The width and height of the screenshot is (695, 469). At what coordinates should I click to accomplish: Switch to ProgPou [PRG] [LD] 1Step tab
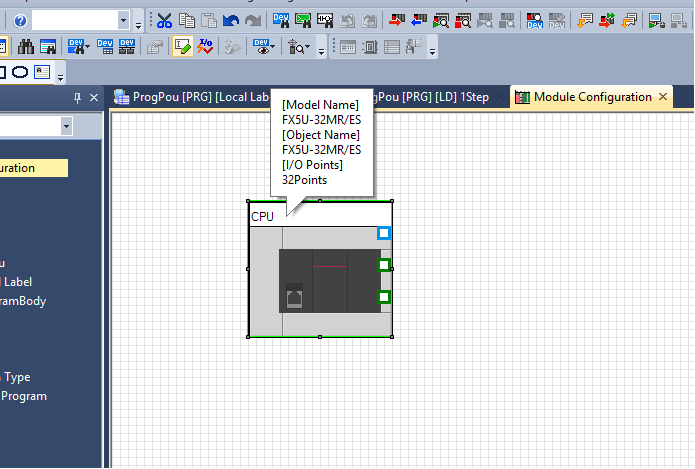click(432, 97)
